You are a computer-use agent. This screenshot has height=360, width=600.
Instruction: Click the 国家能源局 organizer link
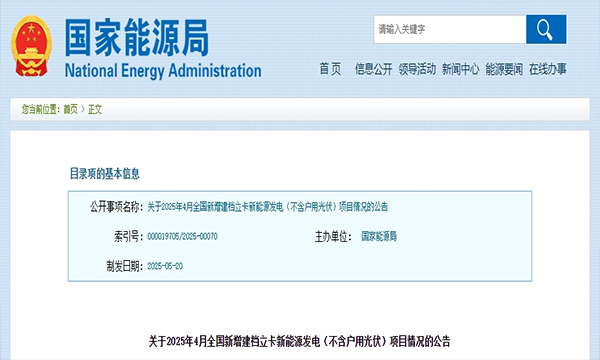coord(379,236)
